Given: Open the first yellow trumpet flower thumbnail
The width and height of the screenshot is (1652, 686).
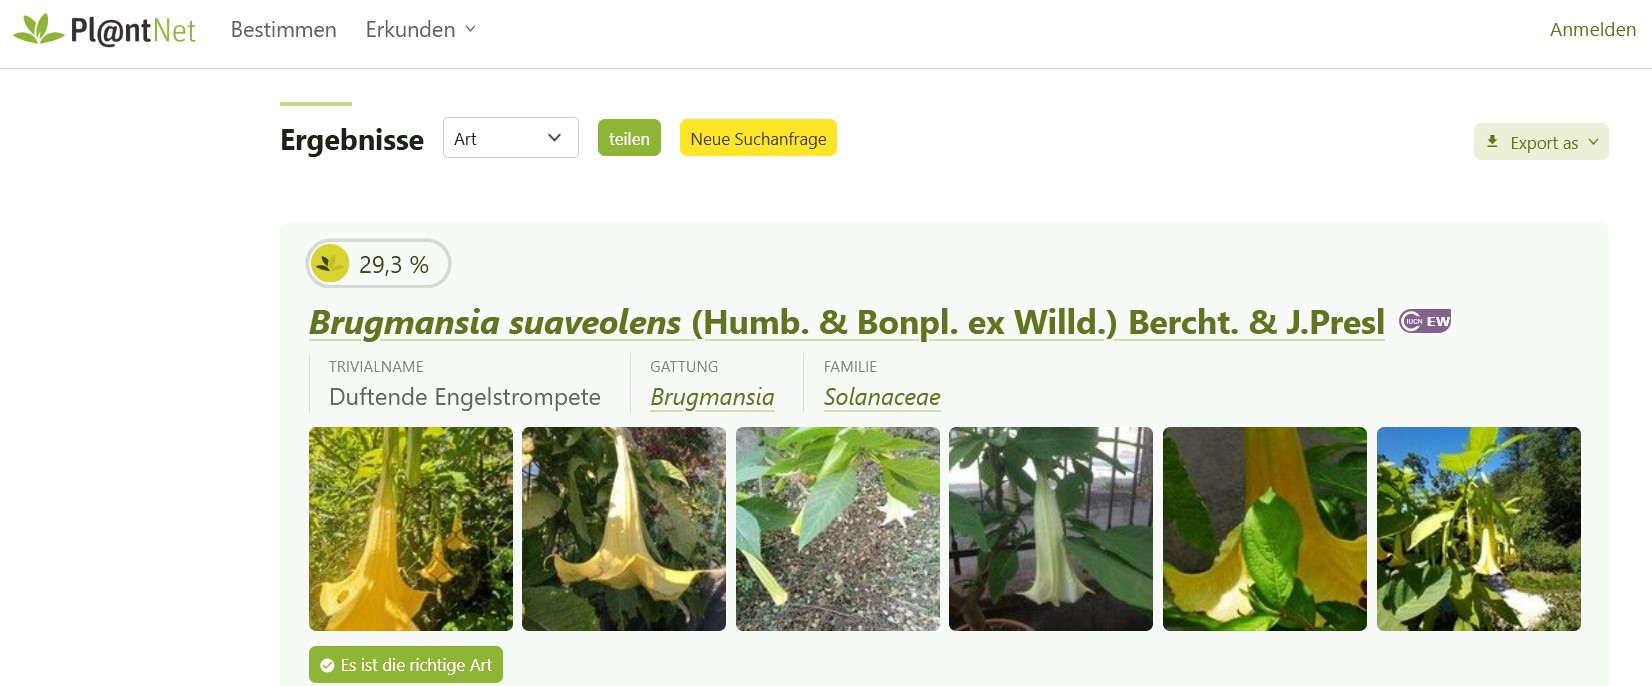Looking at the screenshot, I should pyautogui.click(x=411, y=529).
